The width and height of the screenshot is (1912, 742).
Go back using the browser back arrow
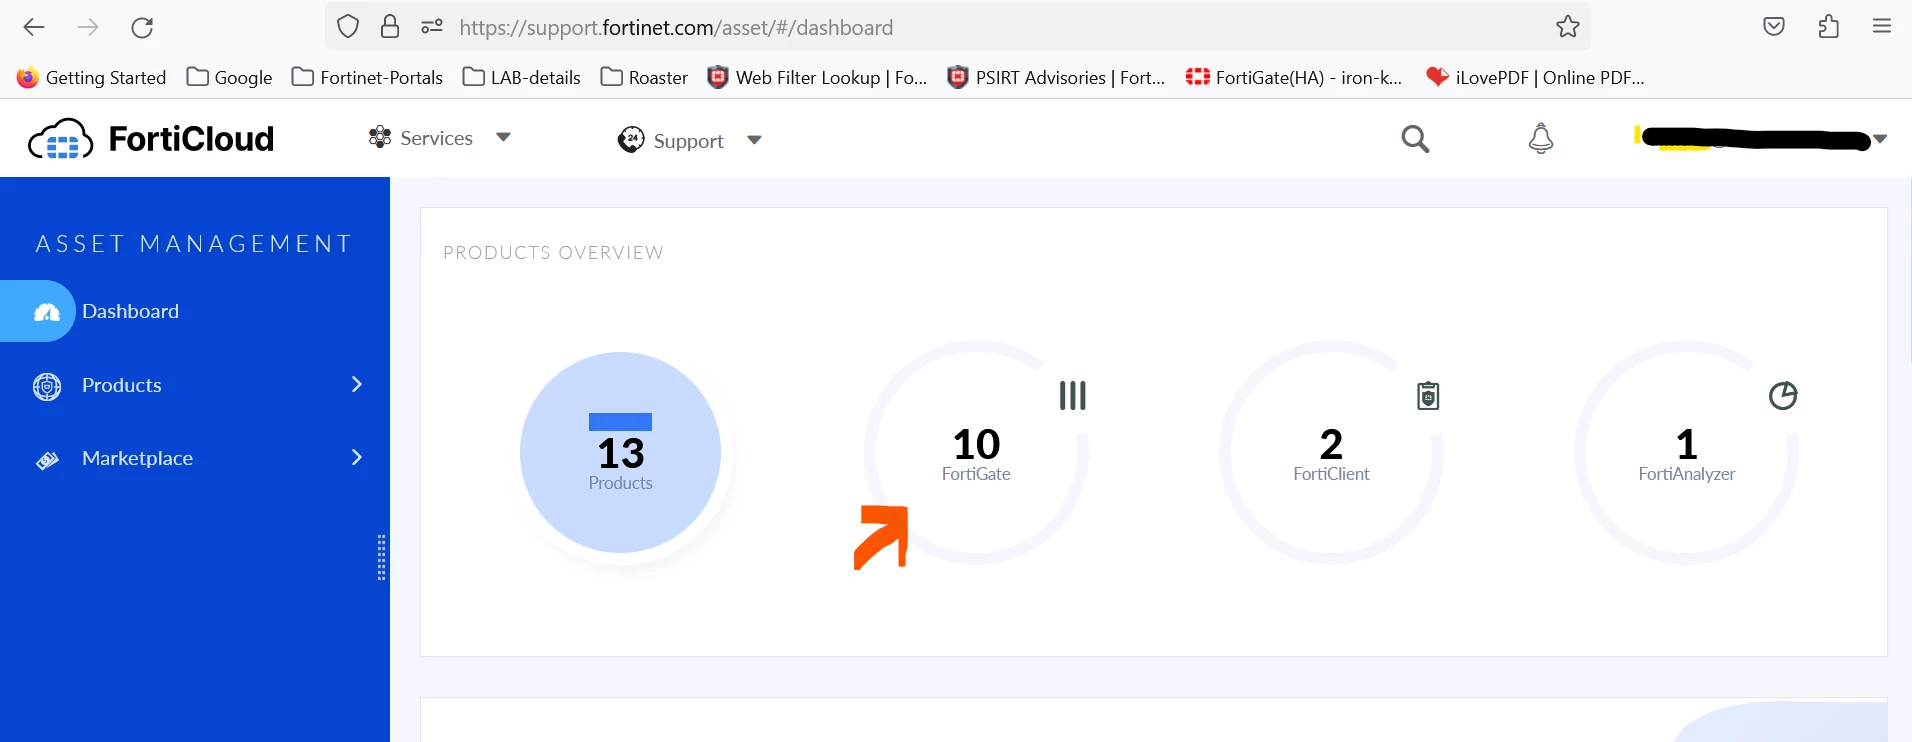pyautogui.click(x=34, y=27)
